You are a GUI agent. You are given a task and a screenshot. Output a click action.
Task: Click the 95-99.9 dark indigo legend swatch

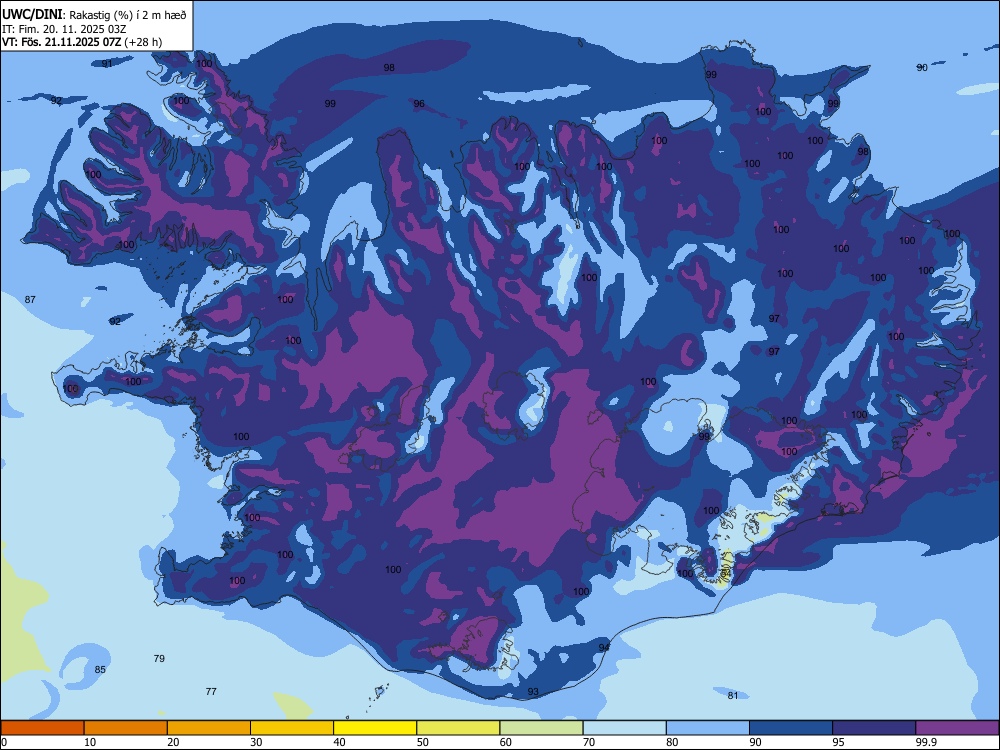pyautogui.click(x=874, y=728)
